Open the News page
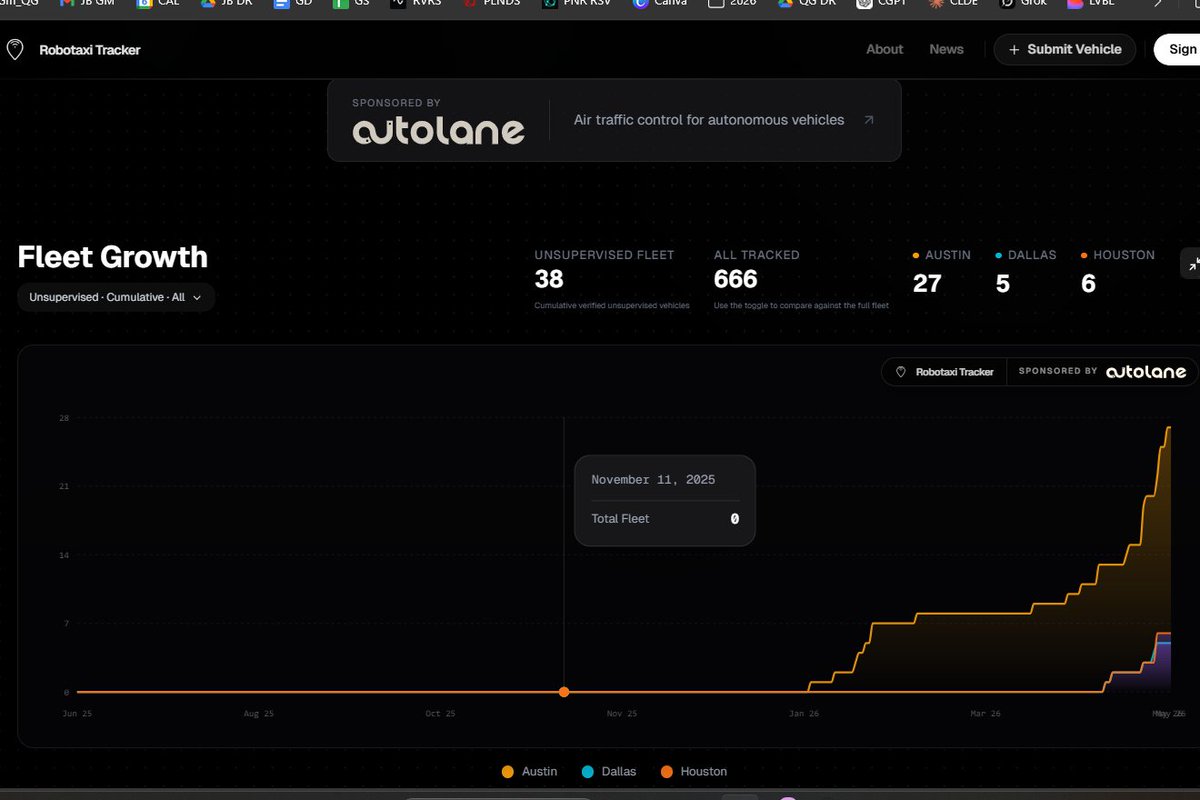Viewport: 1200px width, 800px height. tap(946, 49)
